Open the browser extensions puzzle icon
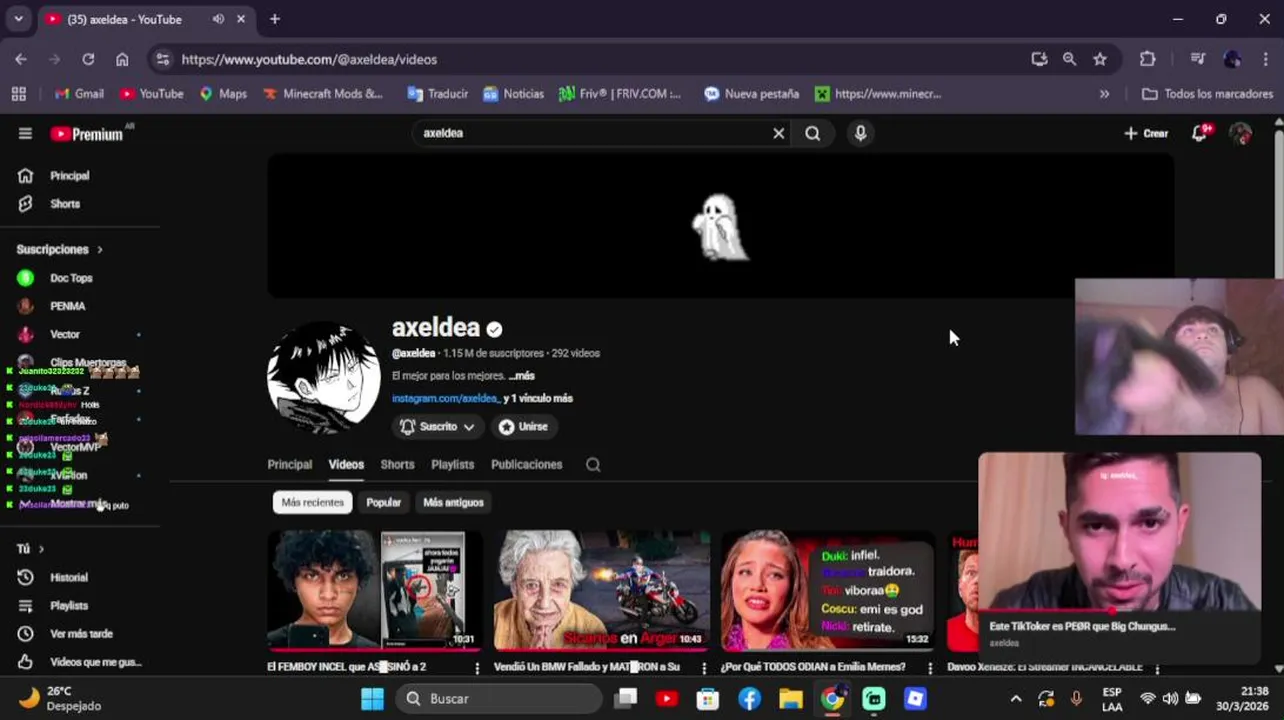This screenshot has width=1284, height=720. [1147, 59]
